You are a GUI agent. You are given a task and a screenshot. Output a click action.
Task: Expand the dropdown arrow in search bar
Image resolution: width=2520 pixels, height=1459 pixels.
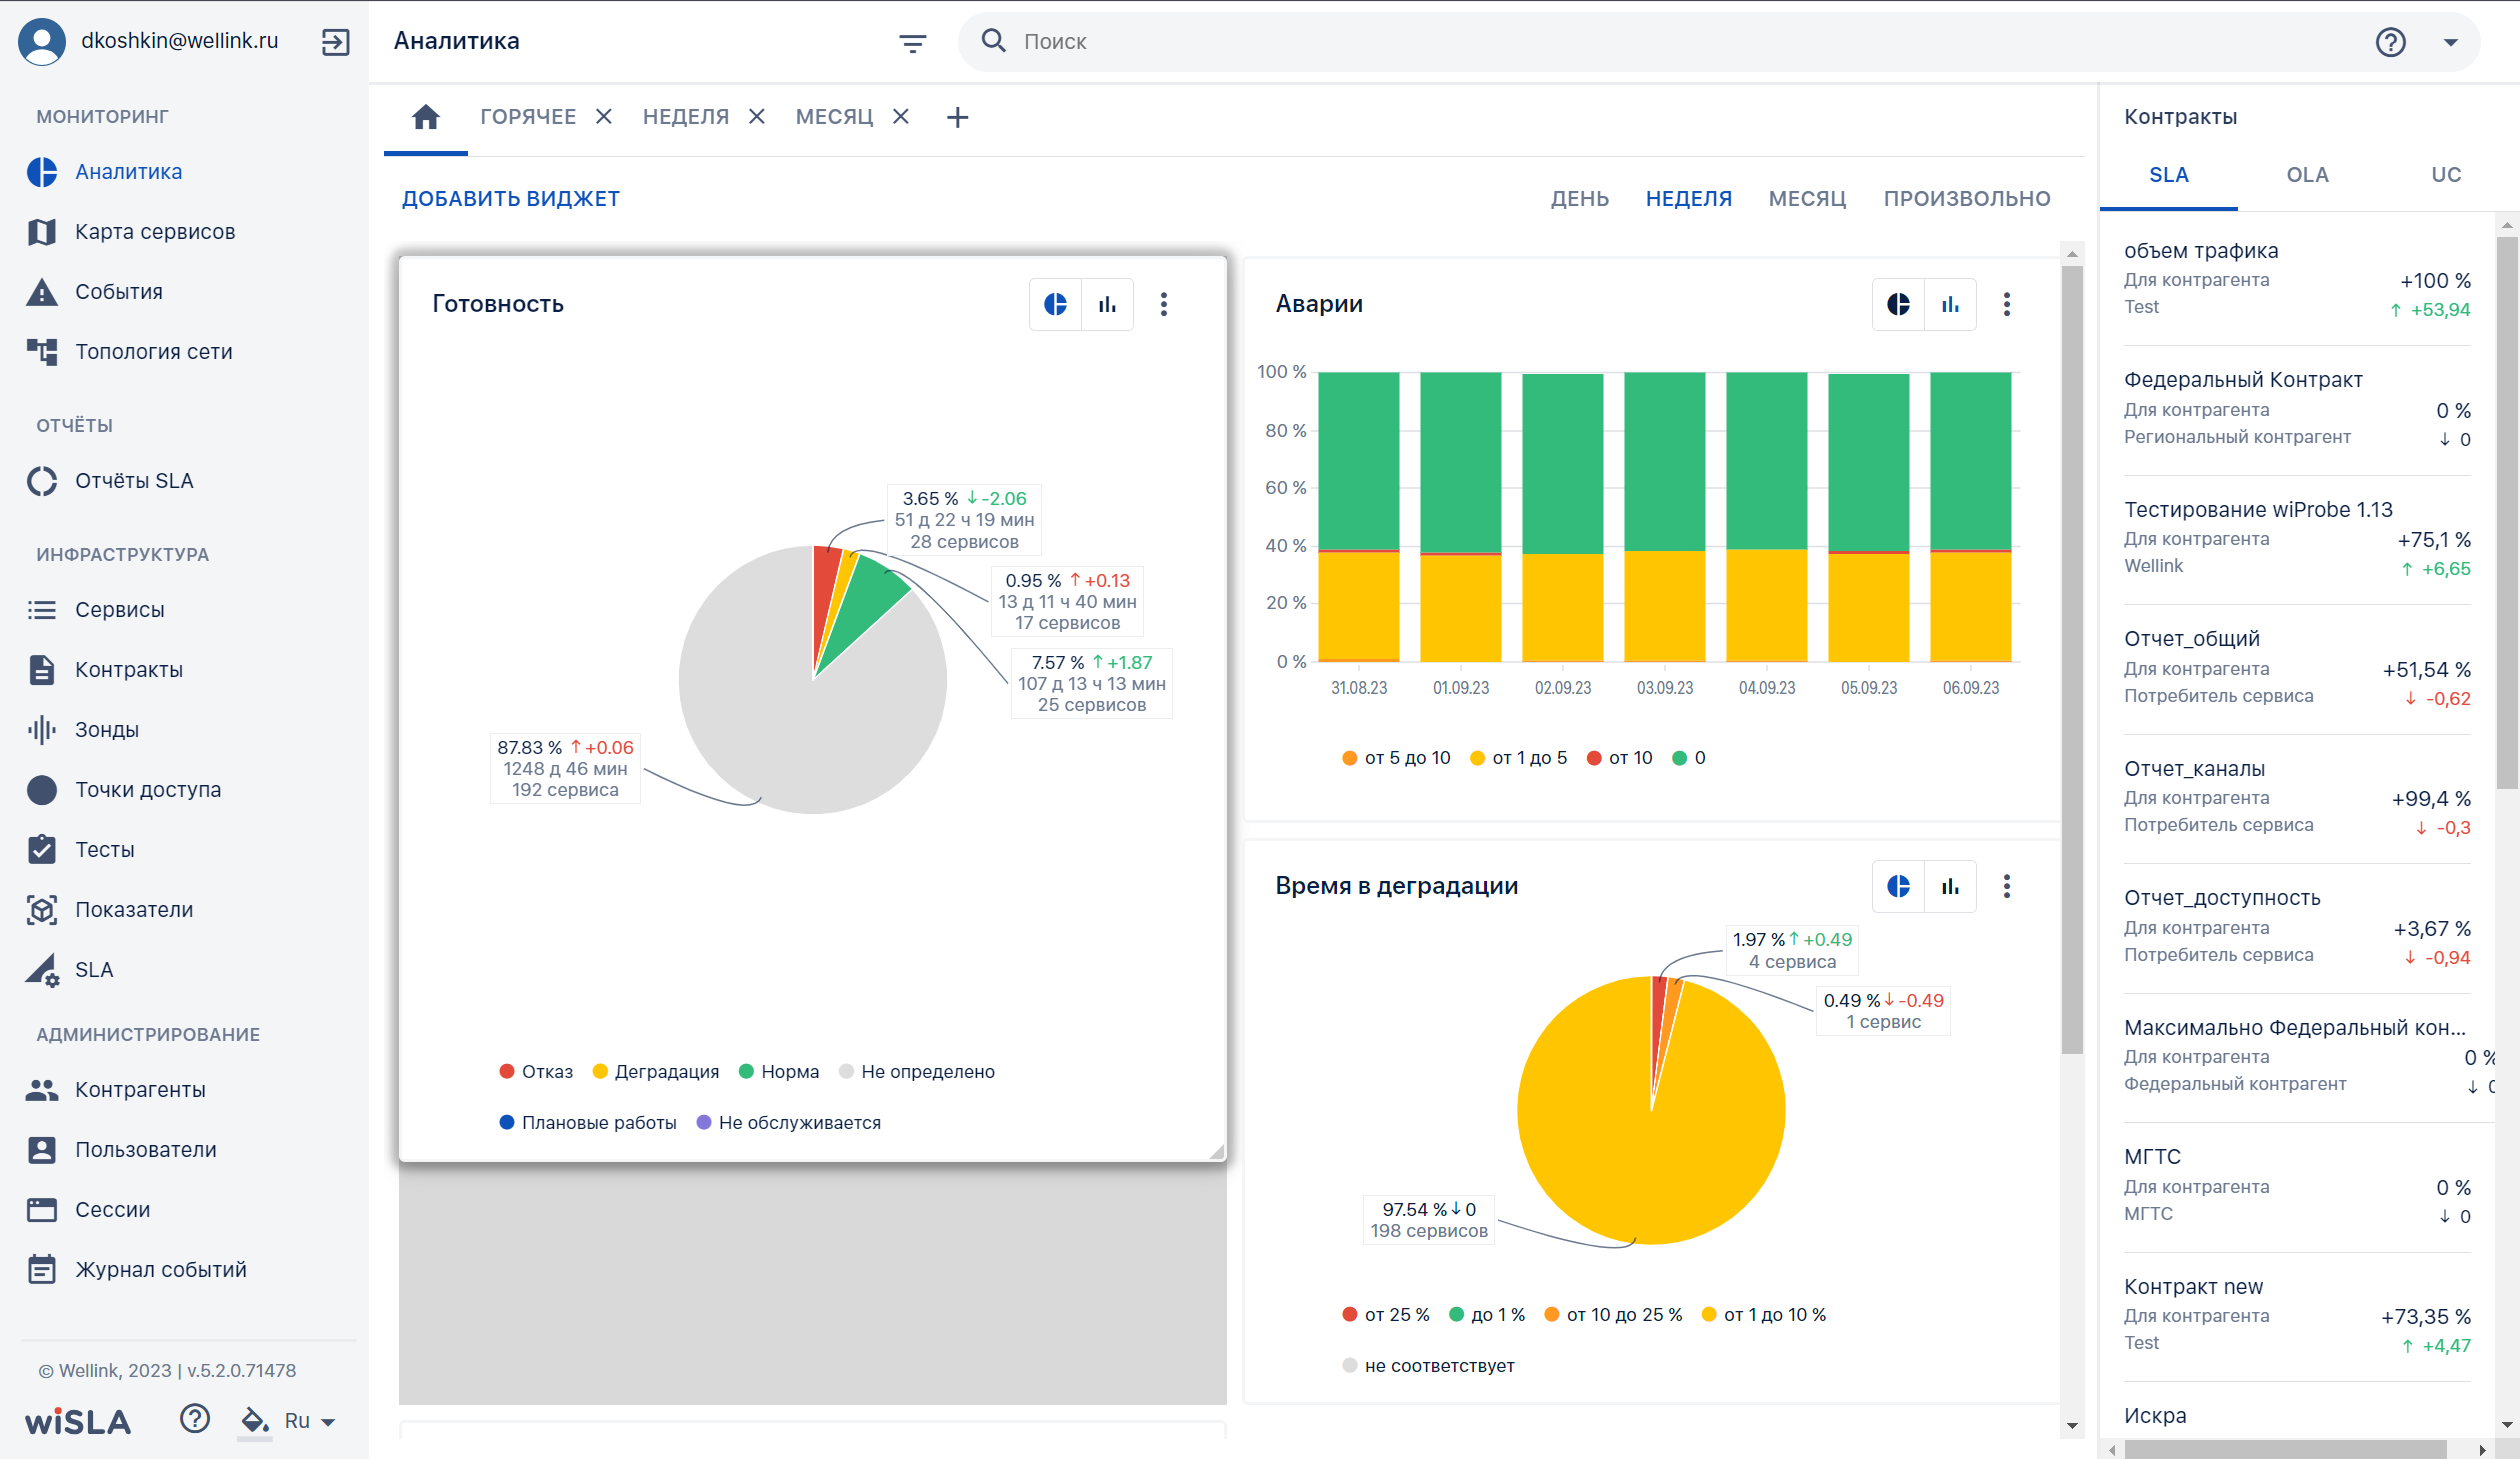click(2450, 42)
